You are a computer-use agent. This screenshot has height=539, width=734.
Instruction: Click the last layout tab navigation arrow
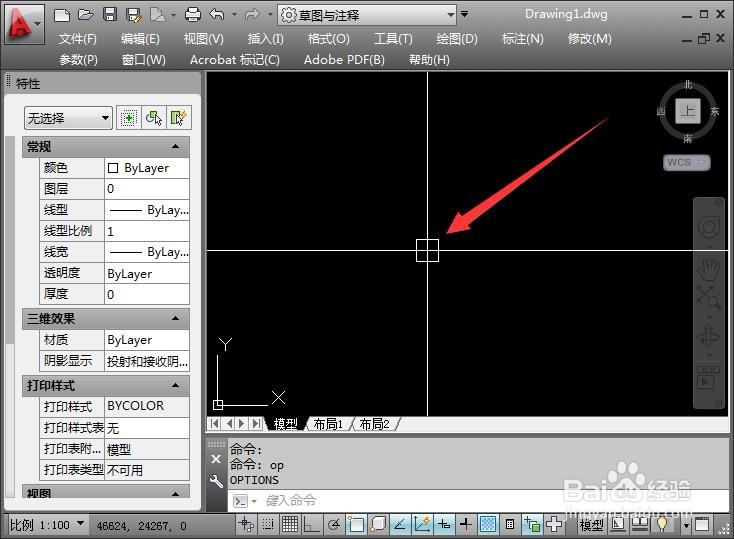256,424
